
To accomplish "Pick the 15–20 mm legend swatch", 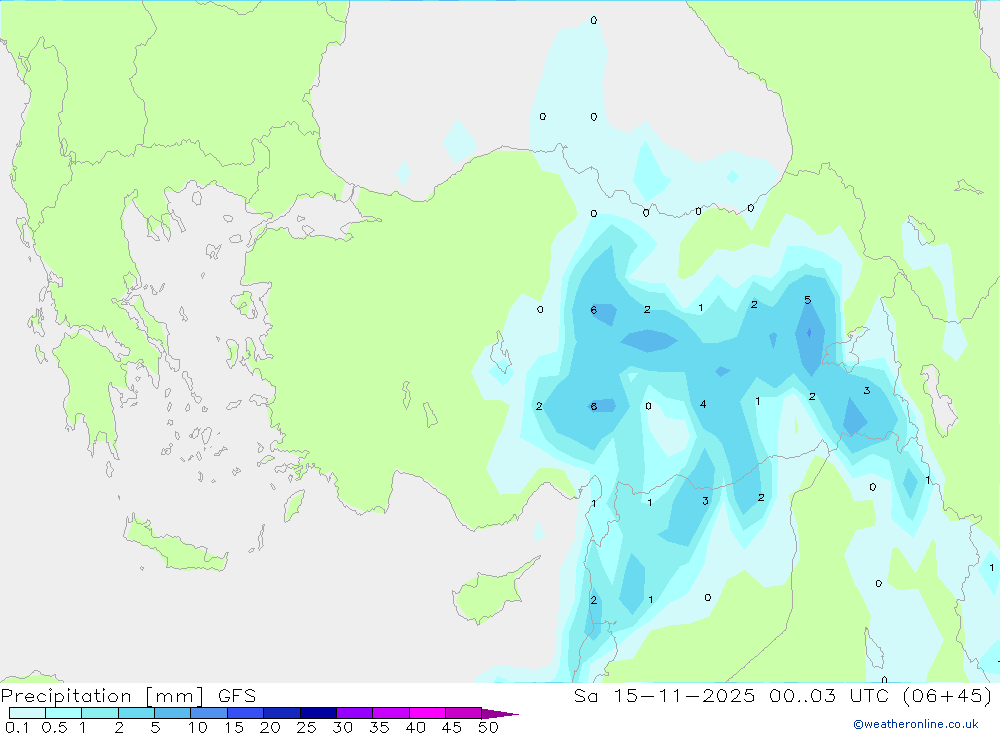I will pos(246,713).
